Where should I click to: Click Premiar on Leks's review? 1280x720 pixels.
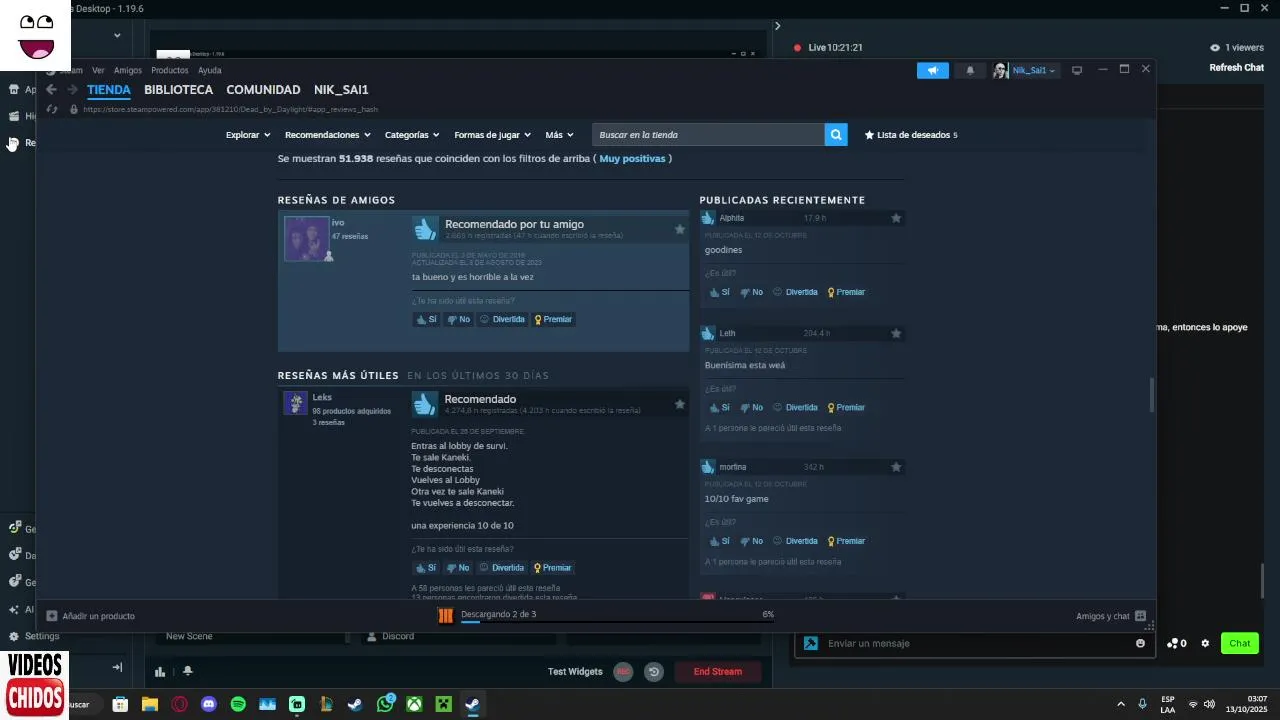[x=552, y=567]
